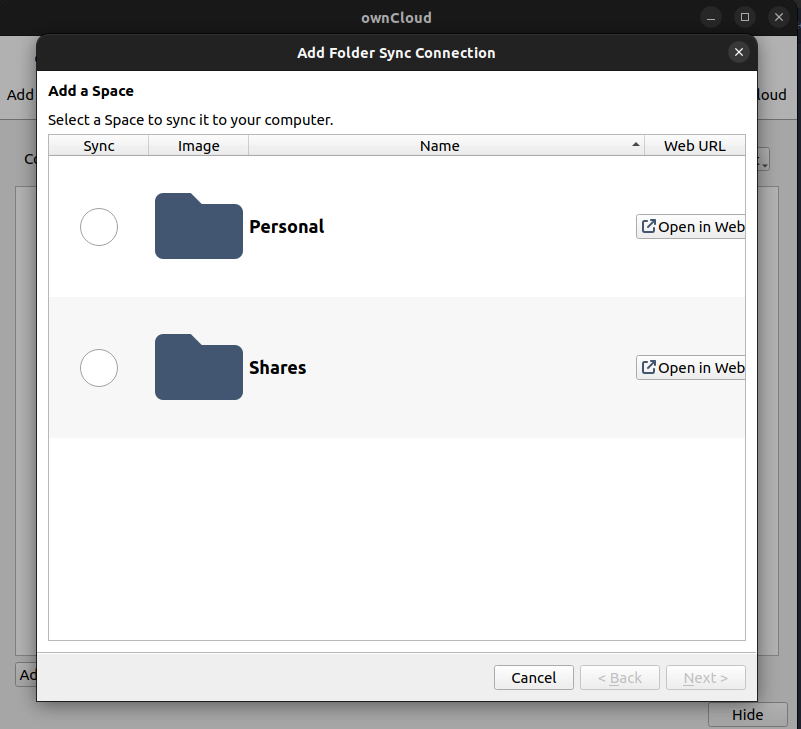Image resolution: width=801 pixels, height=729 pixels.
Task: Select the Shares row in the spaces list
Action: coord(400,368)
